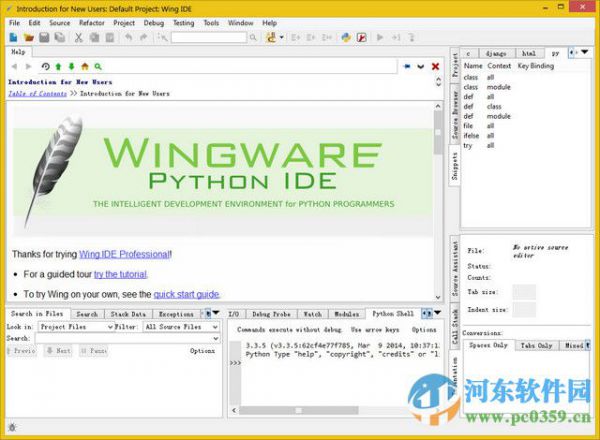The width and height of the screenshot is (600, 440).
Task: Click the Next search button
Action: click(58, 350)
